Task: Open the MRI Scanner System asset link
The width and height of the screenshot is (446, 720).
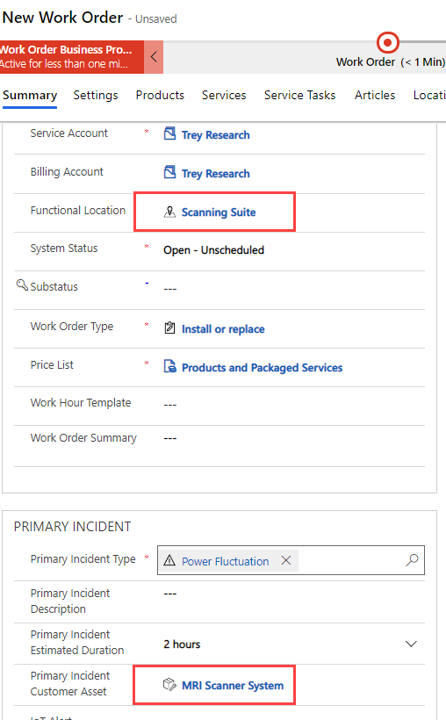Action: click(232, 686)
